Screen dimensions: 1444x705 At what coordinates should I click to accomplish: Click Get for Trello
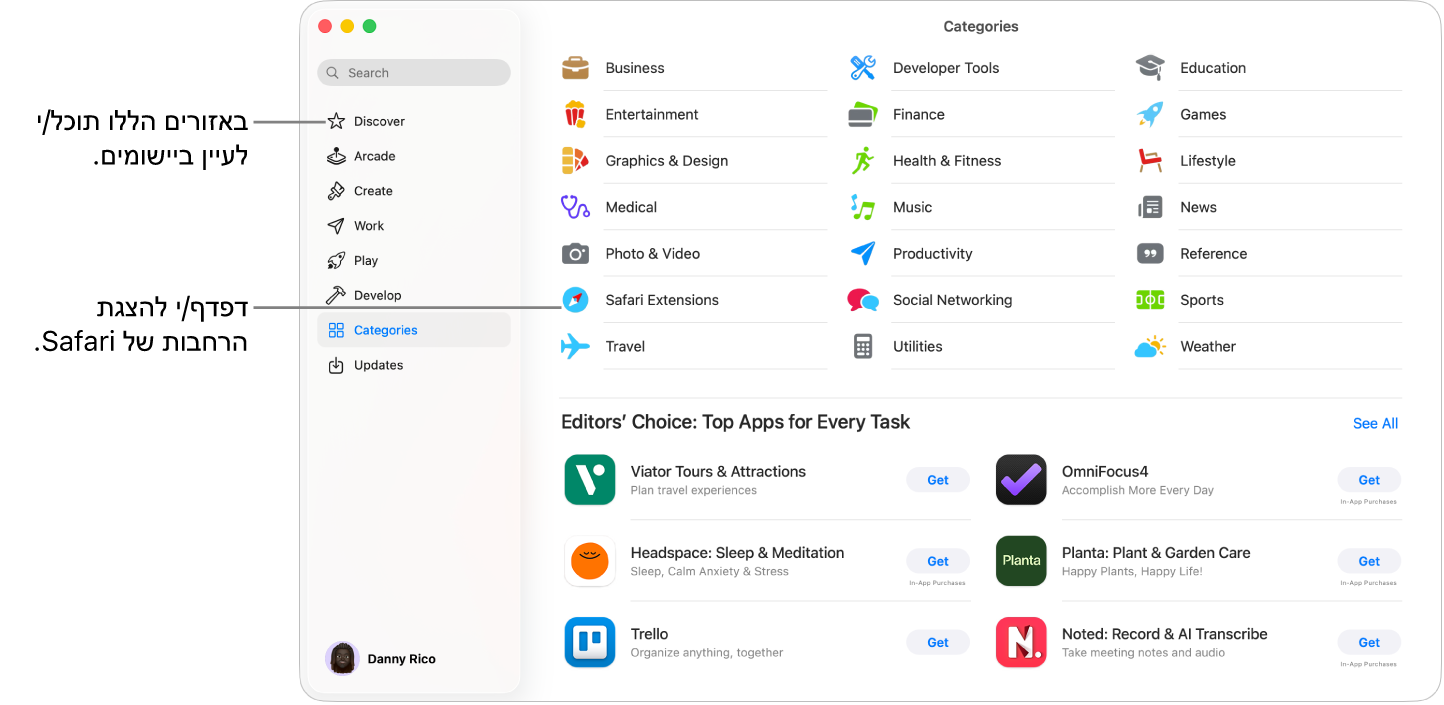pos(938,643)
